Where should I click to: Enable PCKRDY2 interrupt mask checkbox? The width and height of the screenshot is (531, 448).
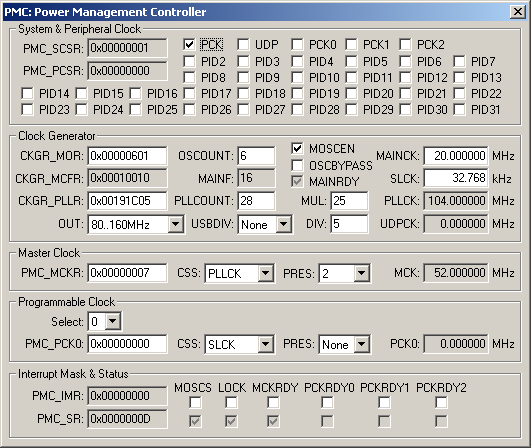point(441,403)
